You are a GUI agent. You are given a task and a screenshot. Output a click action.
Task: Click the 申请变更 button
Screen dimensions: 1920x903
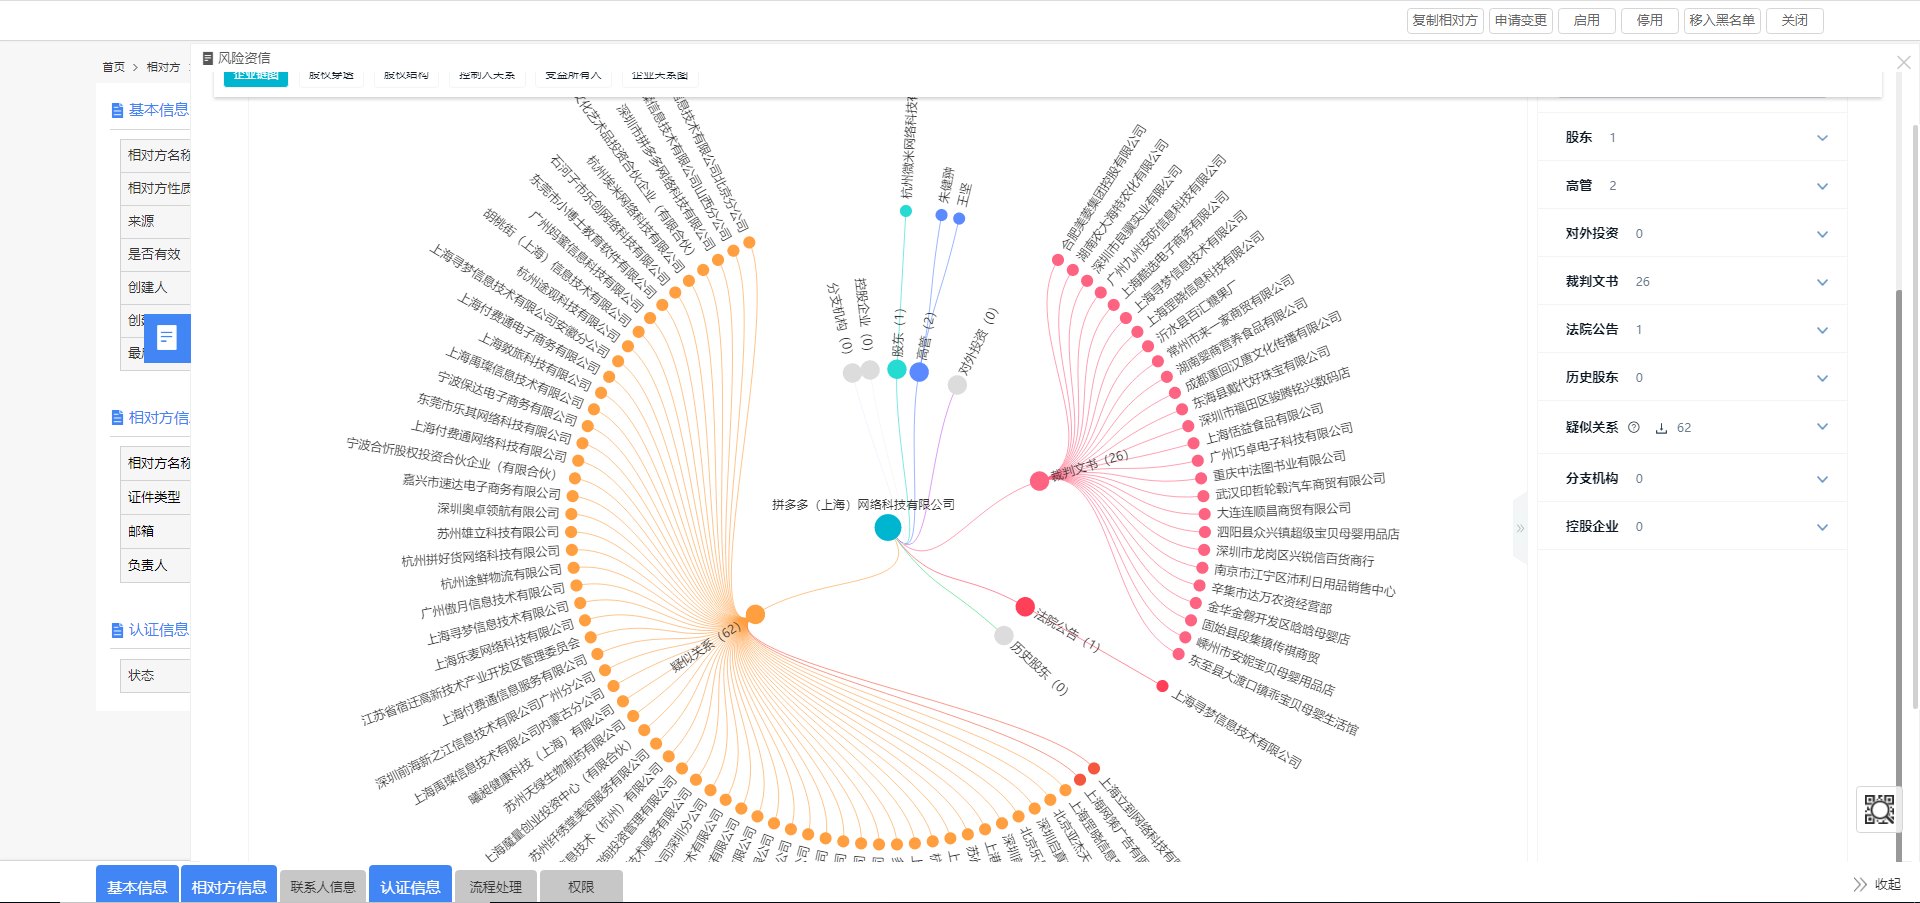pyautogui.click(x=1520, y=20)
